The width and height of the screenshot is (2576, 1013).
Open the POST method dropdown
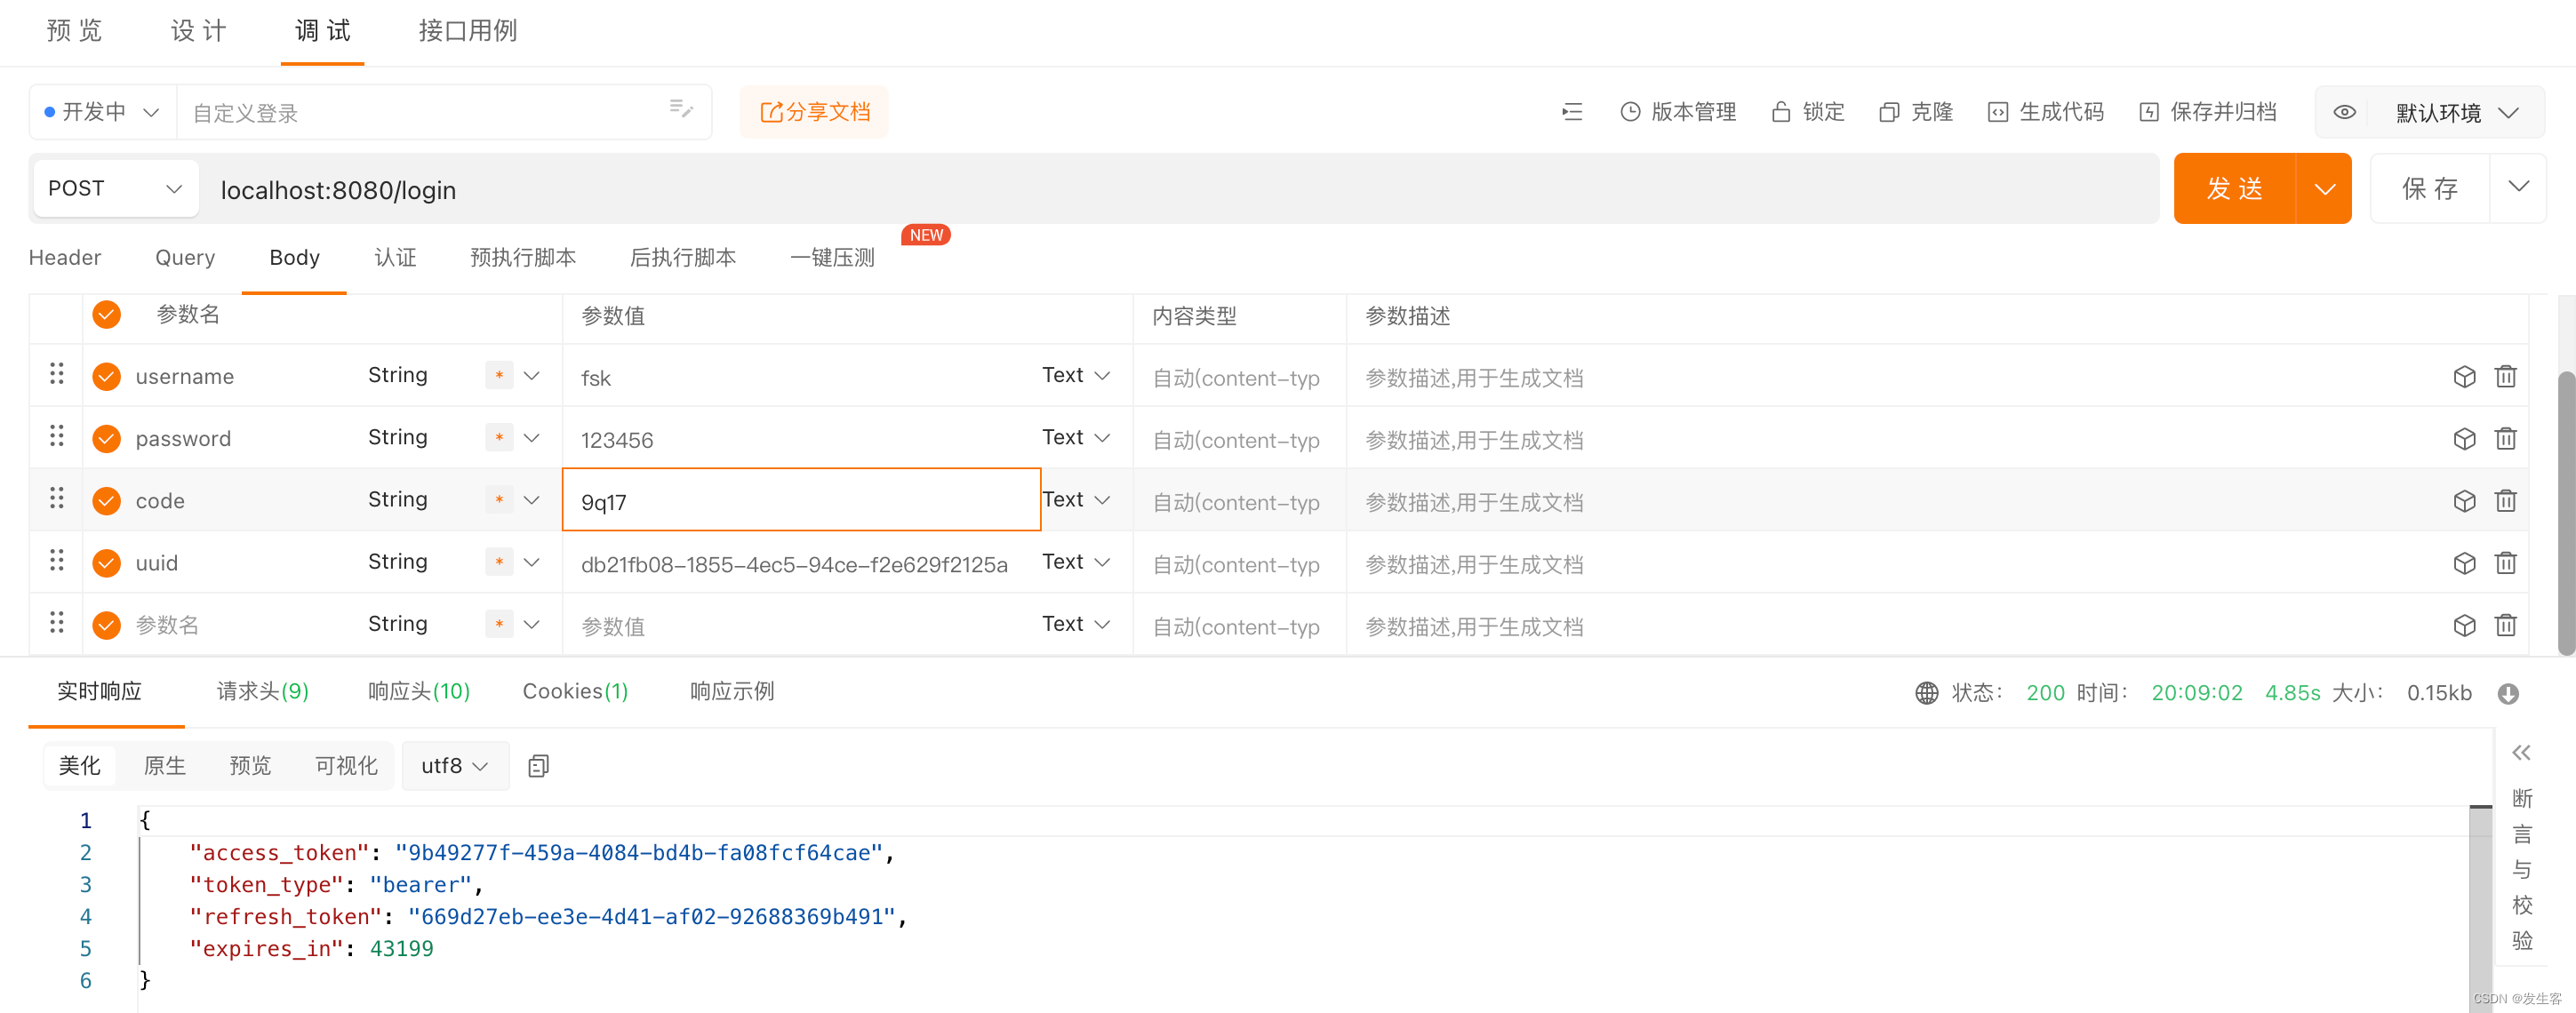point(116,188)
